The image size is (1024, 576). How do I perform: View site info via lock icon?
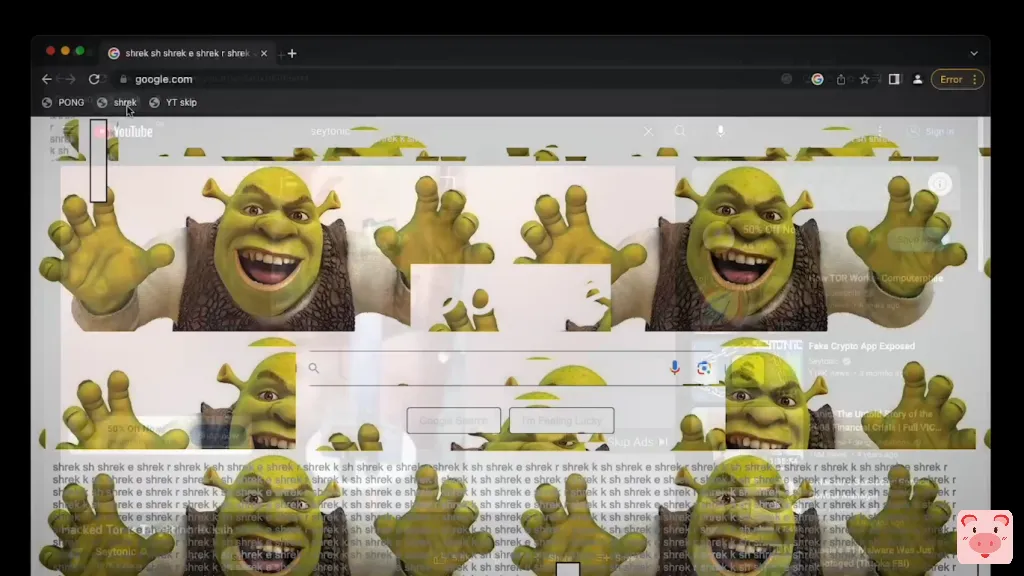(123, 79)
